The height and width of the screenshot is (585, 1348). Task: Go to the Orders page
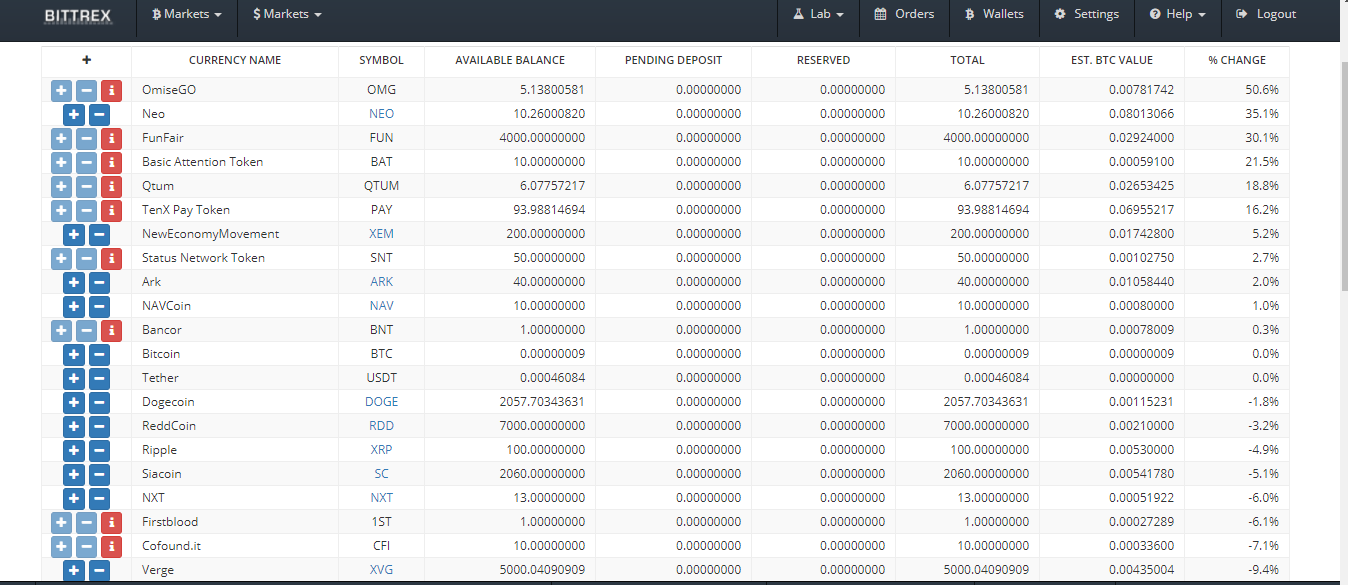[904, 15]
